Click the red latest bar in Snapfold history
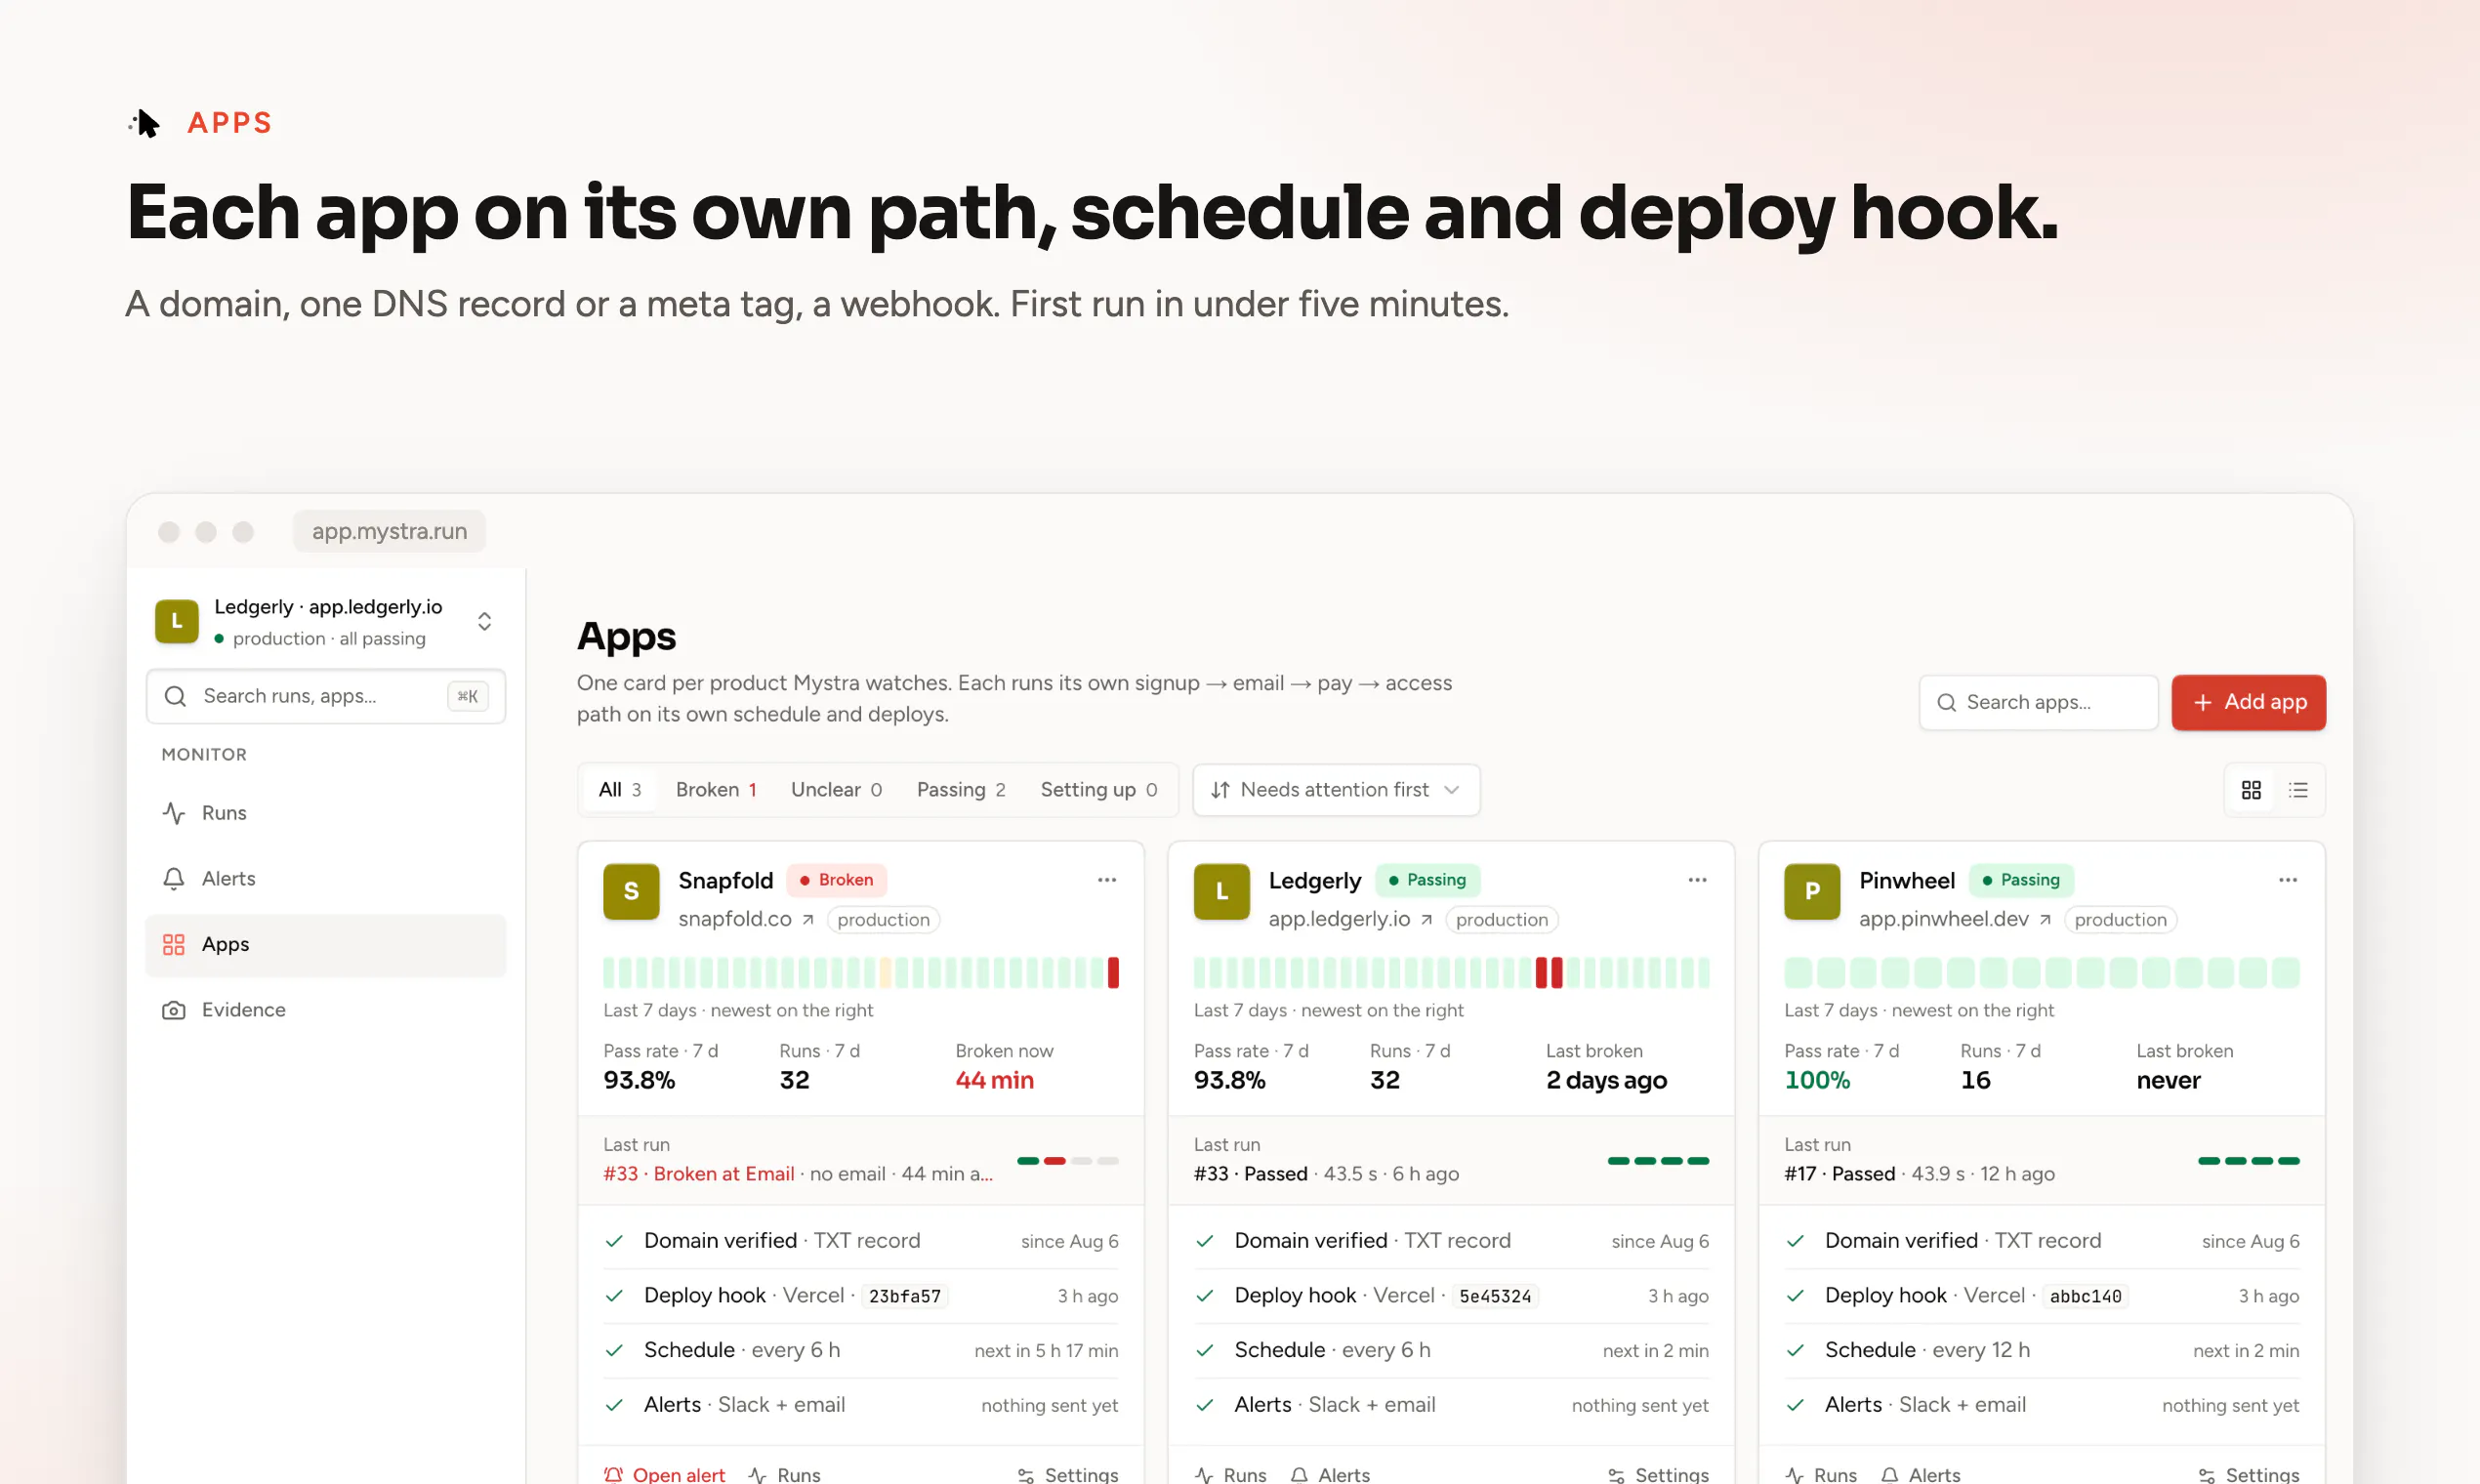 coord(1113,973)
